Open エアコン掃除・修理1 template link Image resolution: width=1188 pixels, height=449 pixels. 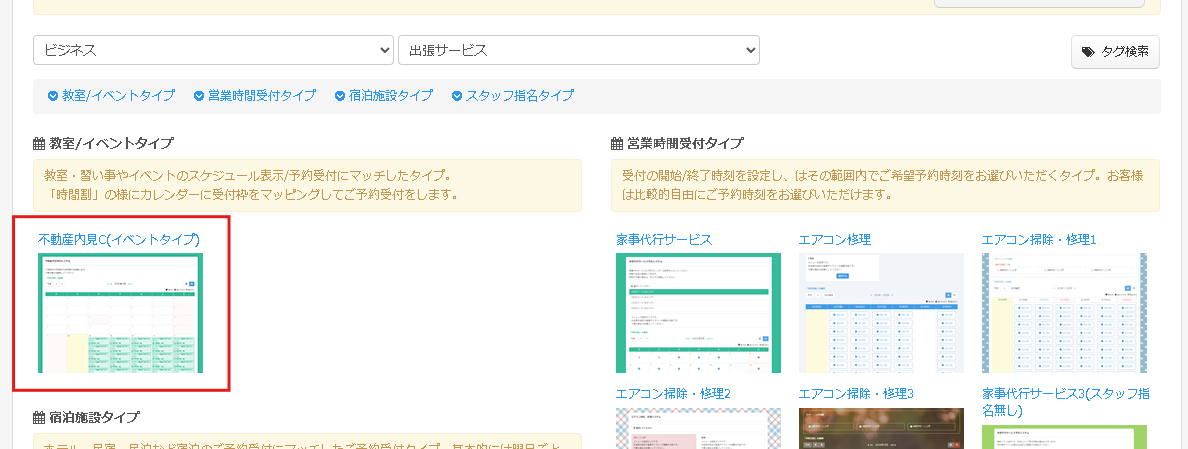click(x=1040, y=239)
